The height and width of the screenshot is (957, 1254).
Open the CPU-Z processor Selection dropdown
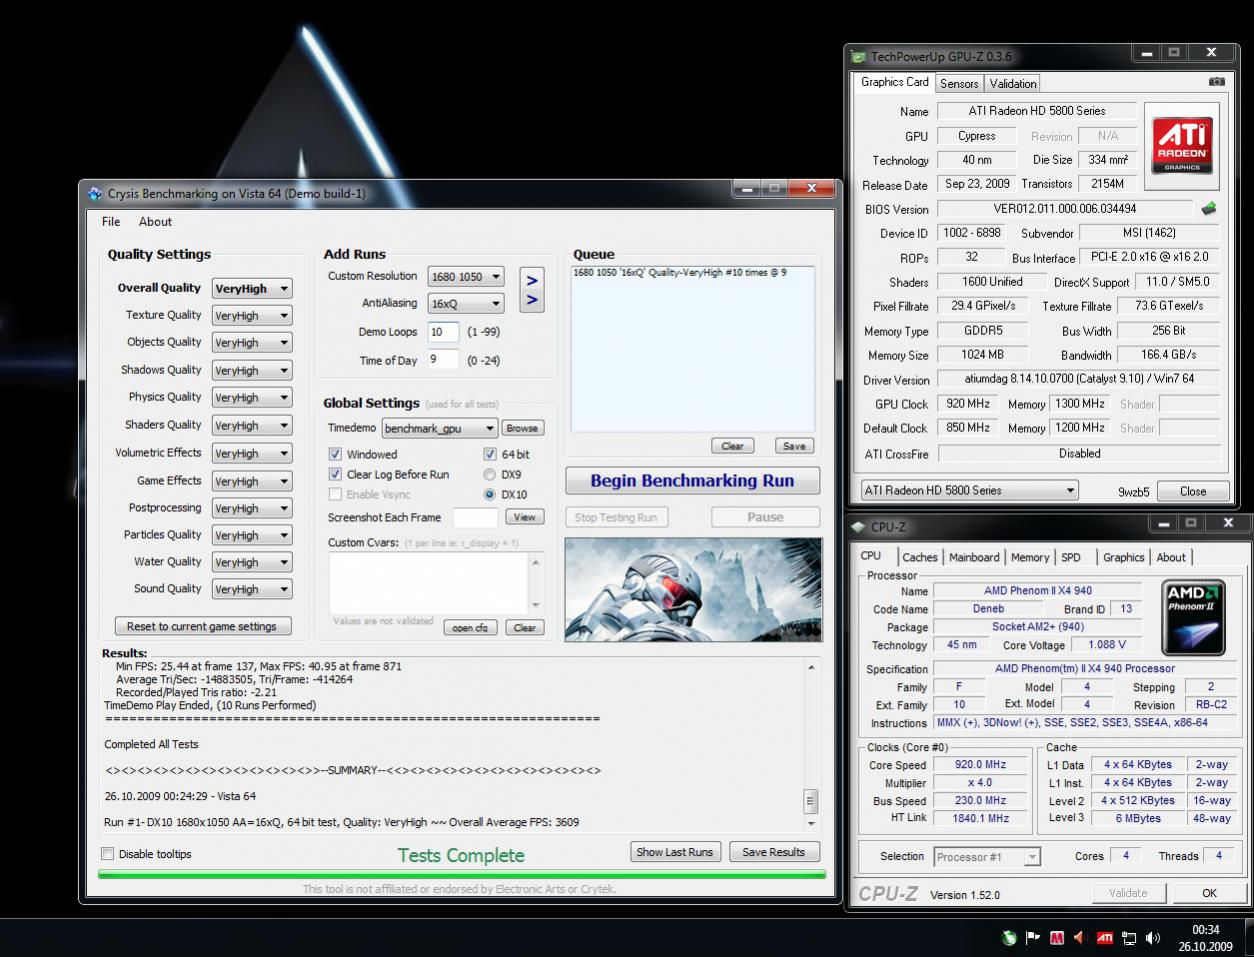tap(987, 857)
